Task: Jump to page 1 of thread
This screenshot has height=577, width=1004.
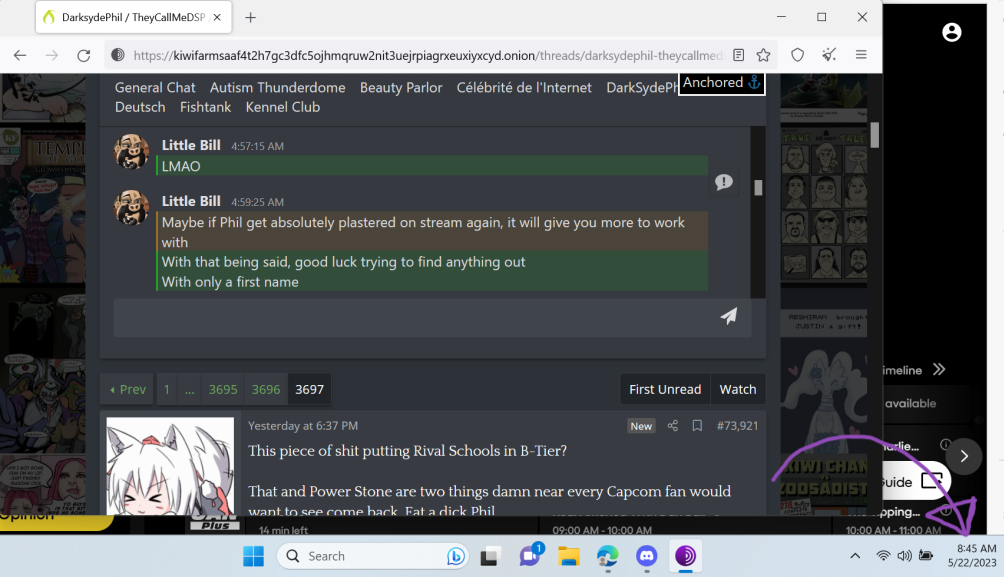Action: click(x=166, y=389)
